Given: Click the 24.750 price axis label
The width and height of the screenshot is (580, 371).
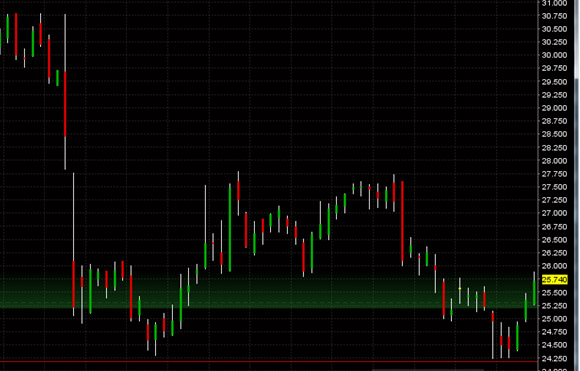Looking at the screenshot, I should [x=554, y=332].
